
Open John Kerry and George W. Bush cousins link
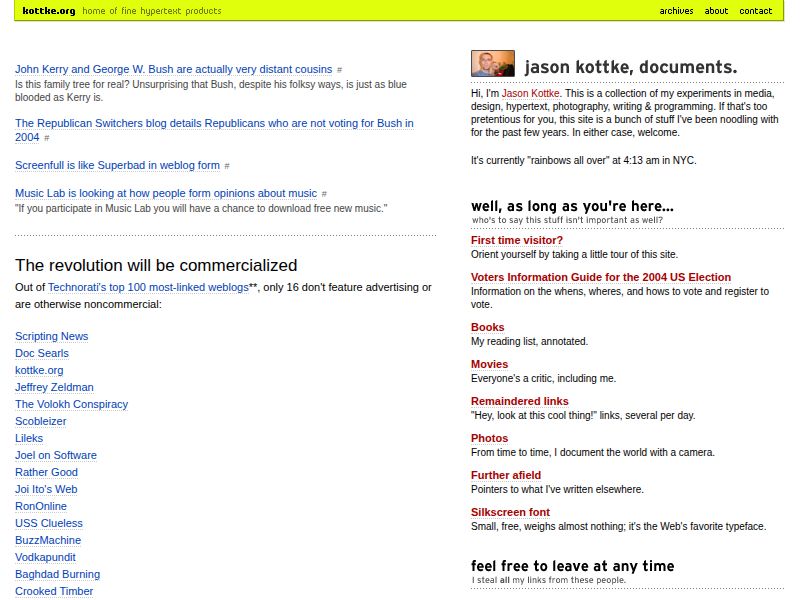click(173, 69)
